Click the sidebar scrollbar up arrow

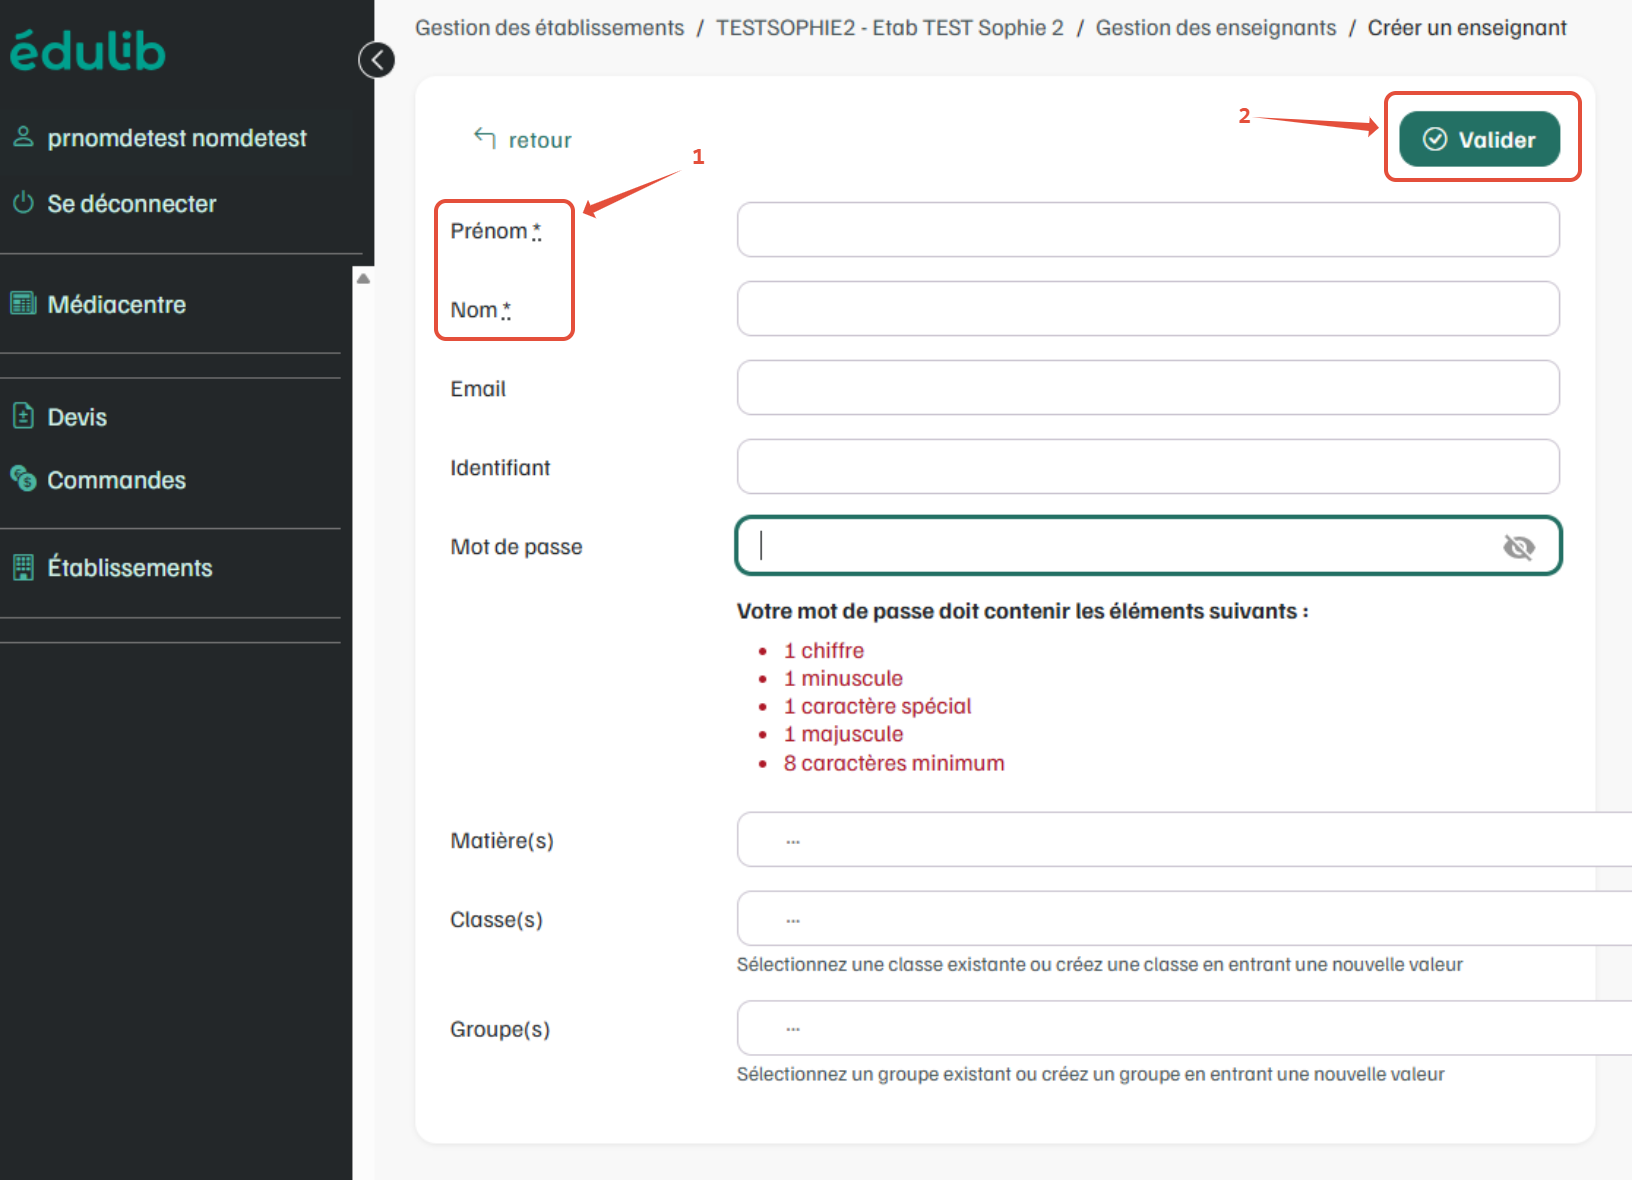click(x=363, y=279)
